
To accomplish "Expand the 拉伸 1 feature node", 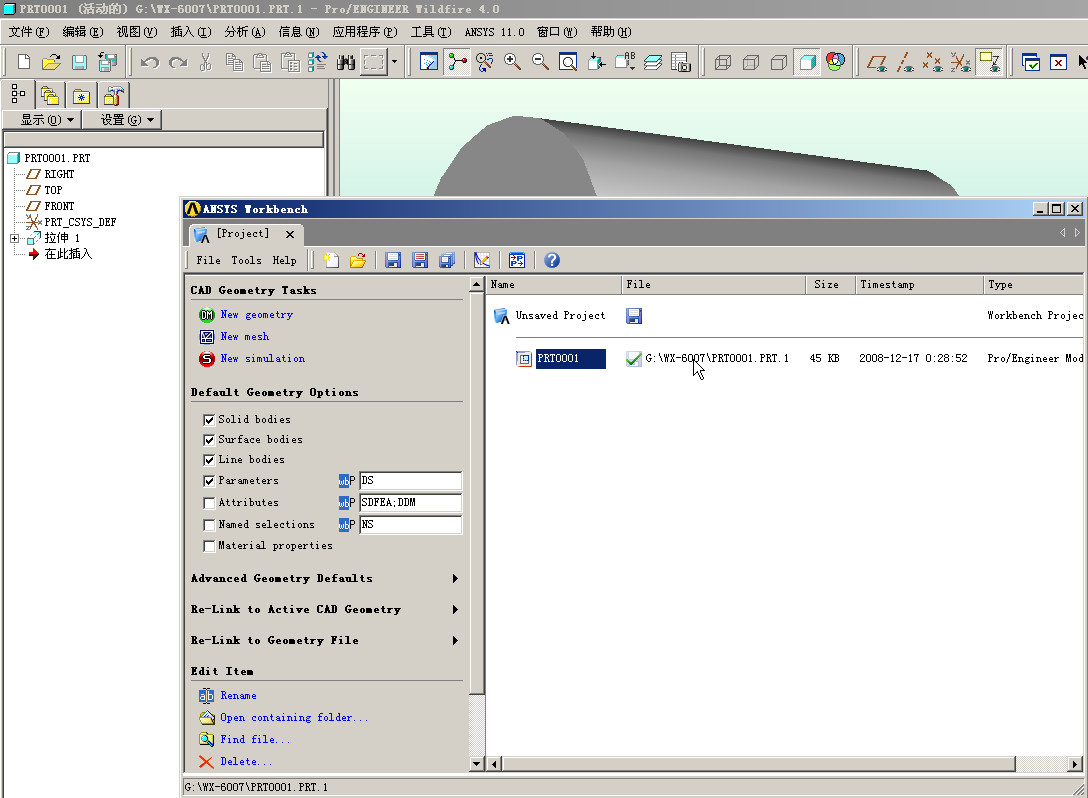I will coord(14,238).
